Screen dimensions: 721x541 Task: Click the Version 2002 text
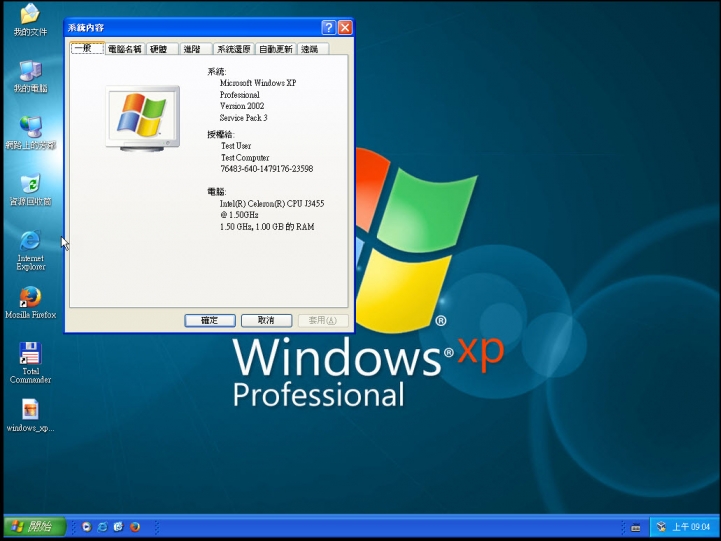[x=242, y=106]
